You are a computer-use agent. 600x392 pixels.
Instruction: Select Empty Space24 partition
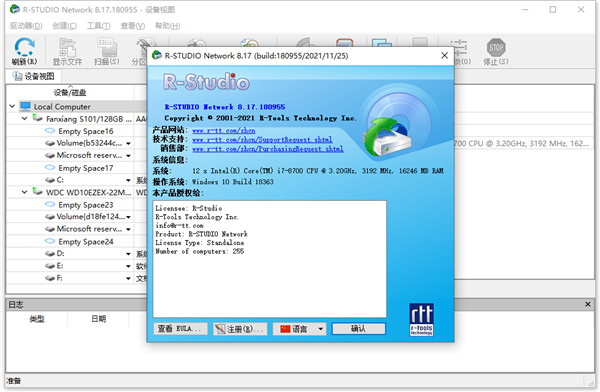click(86, 242)
